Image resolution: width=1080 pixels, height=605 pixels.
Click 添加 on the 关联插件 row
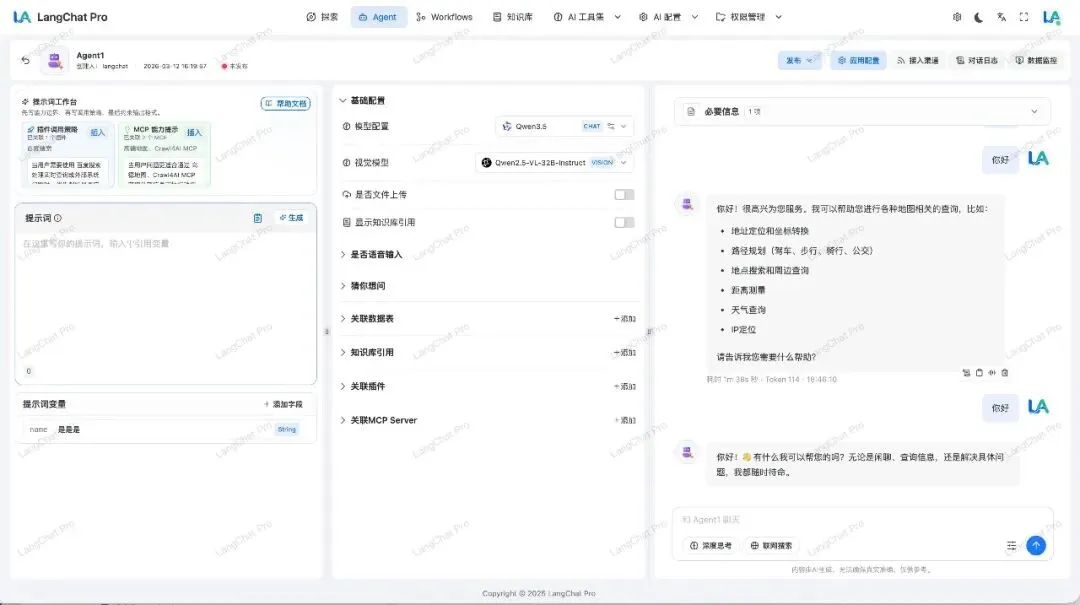click(625, 387)
